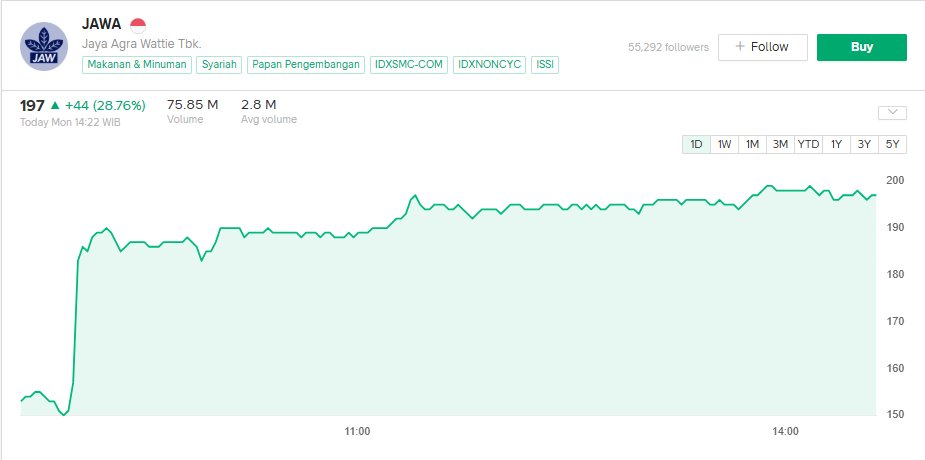Open the Syariah tag
The width and height of the screenshot is (925, 460).
219,65
